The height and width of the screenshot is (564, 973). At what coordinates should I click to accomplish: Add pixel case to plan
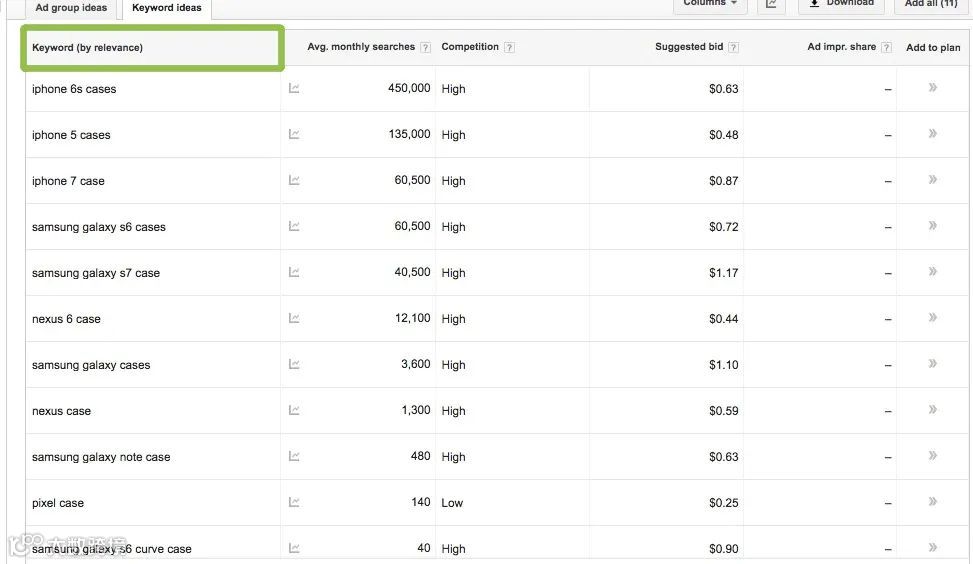tap(933, 501)
